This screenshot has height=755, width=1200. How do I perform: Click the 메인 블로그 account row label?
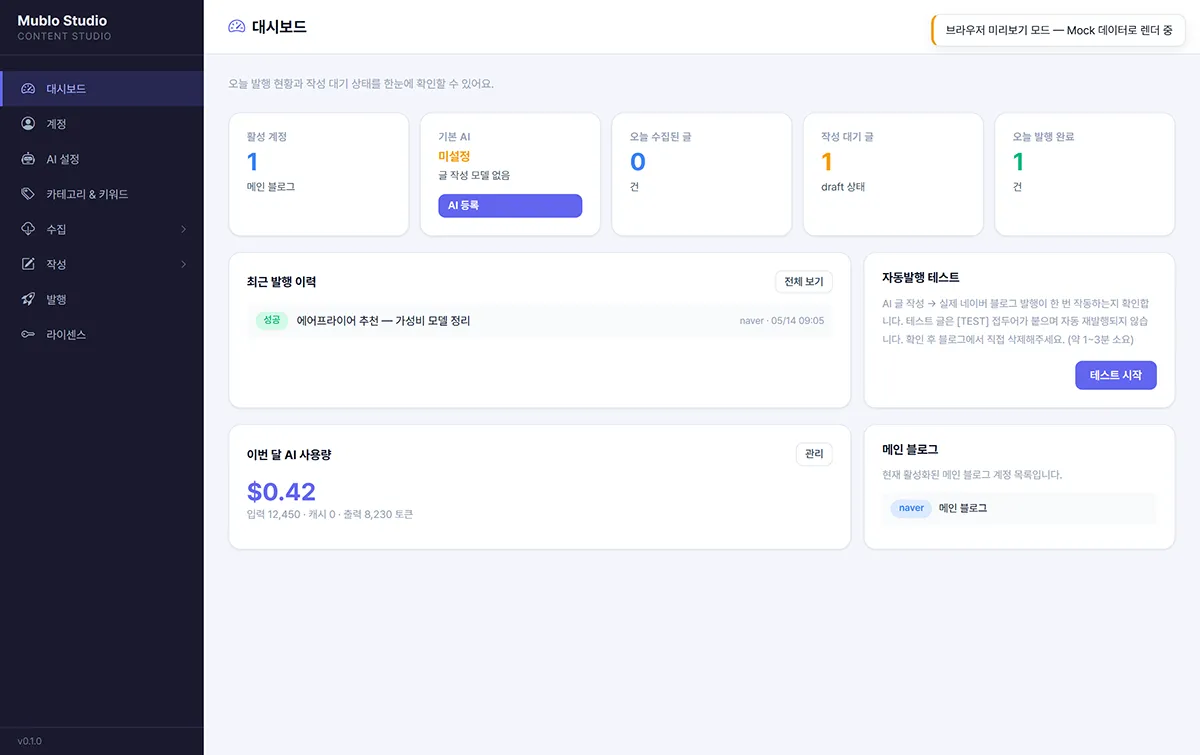tap(963, 508)
